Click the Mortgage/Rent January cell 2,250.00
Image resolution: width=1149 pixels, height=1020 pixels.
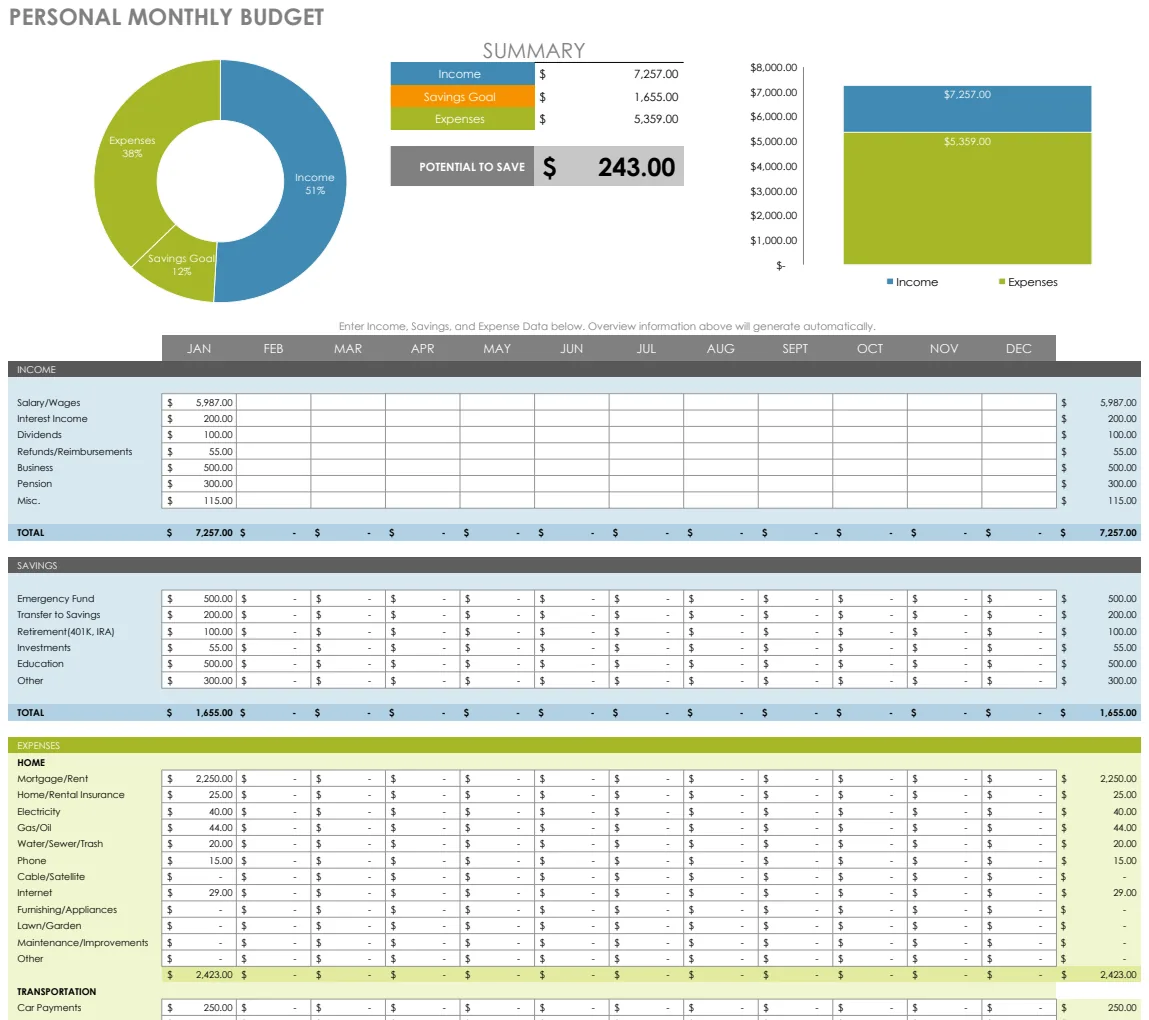click(x=199, y=779)
